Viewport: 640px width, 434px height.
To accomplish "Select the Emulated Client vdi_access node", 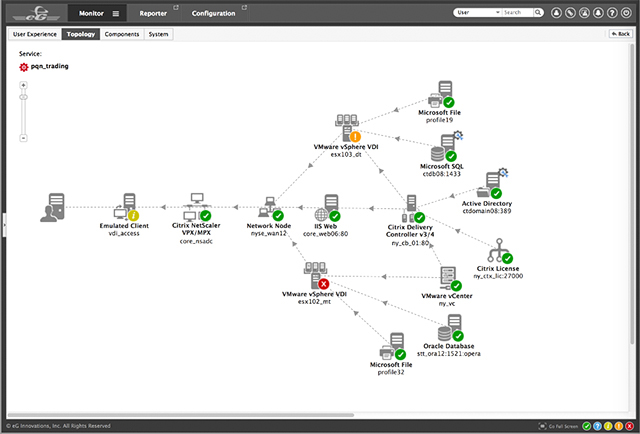I will tap(127, 207).
